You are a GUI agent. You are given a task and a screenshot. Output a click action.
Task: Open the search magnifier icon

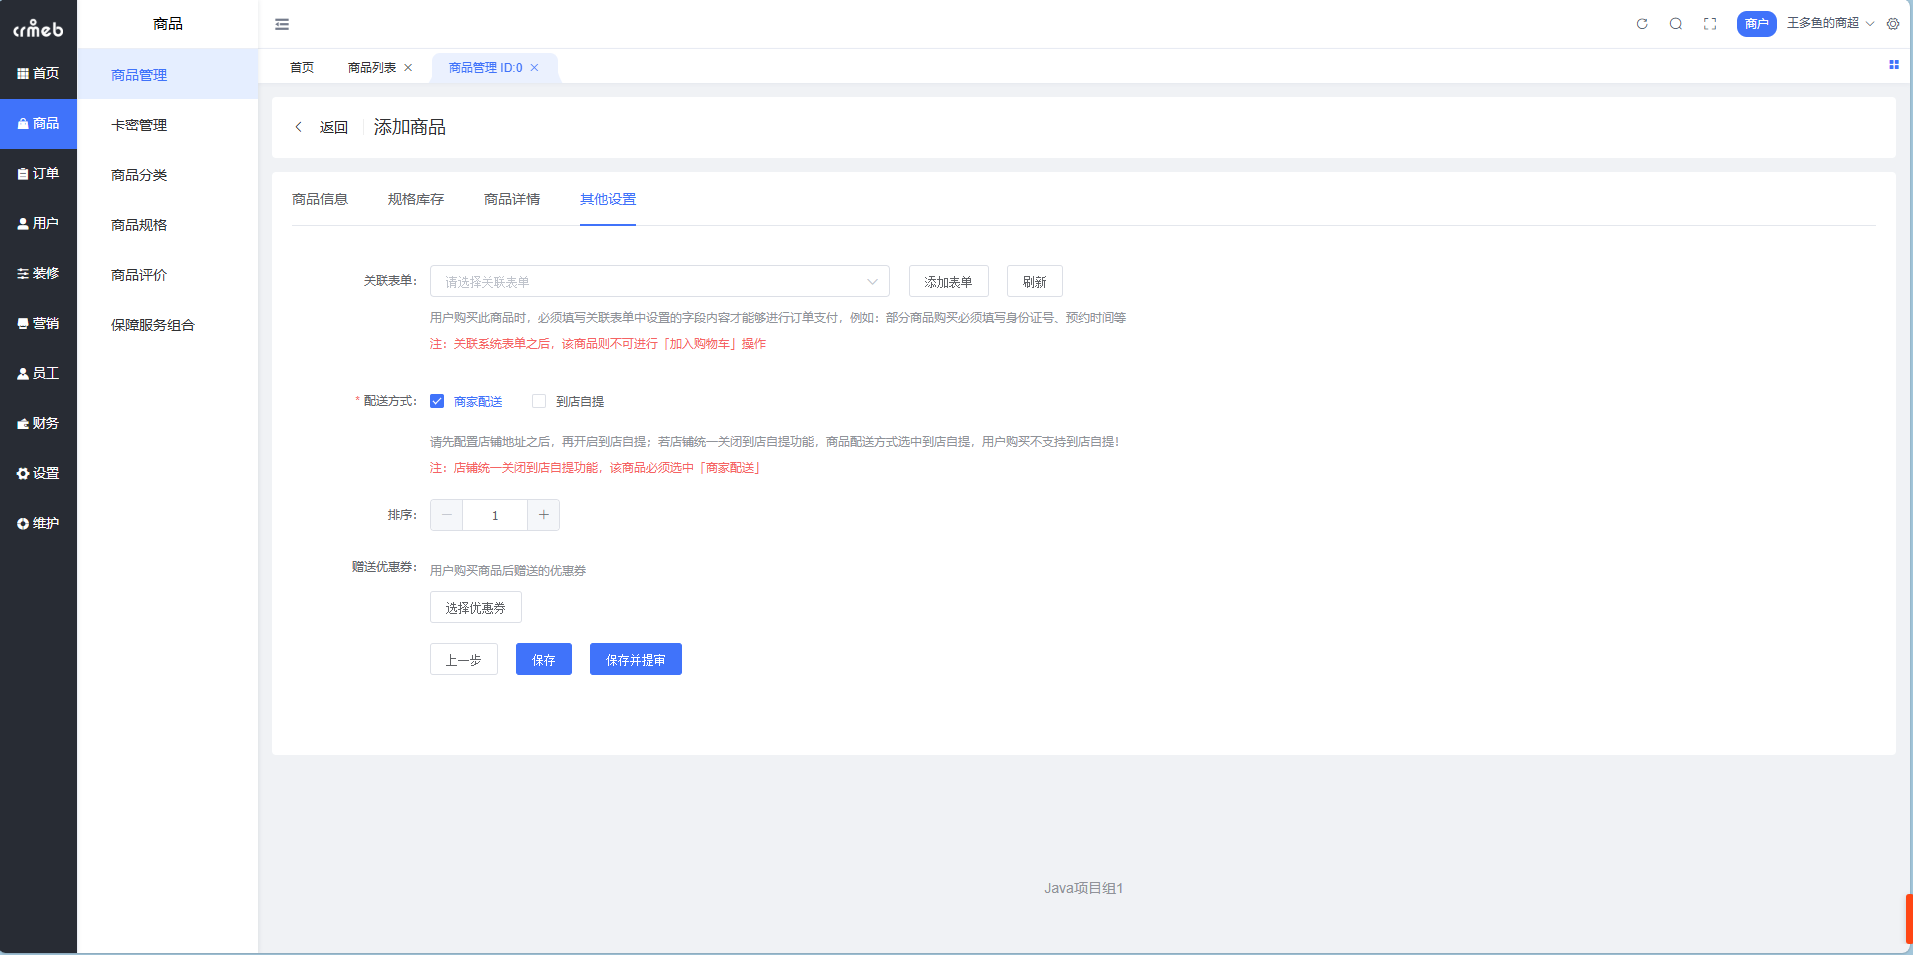(x=1676, y=24)
